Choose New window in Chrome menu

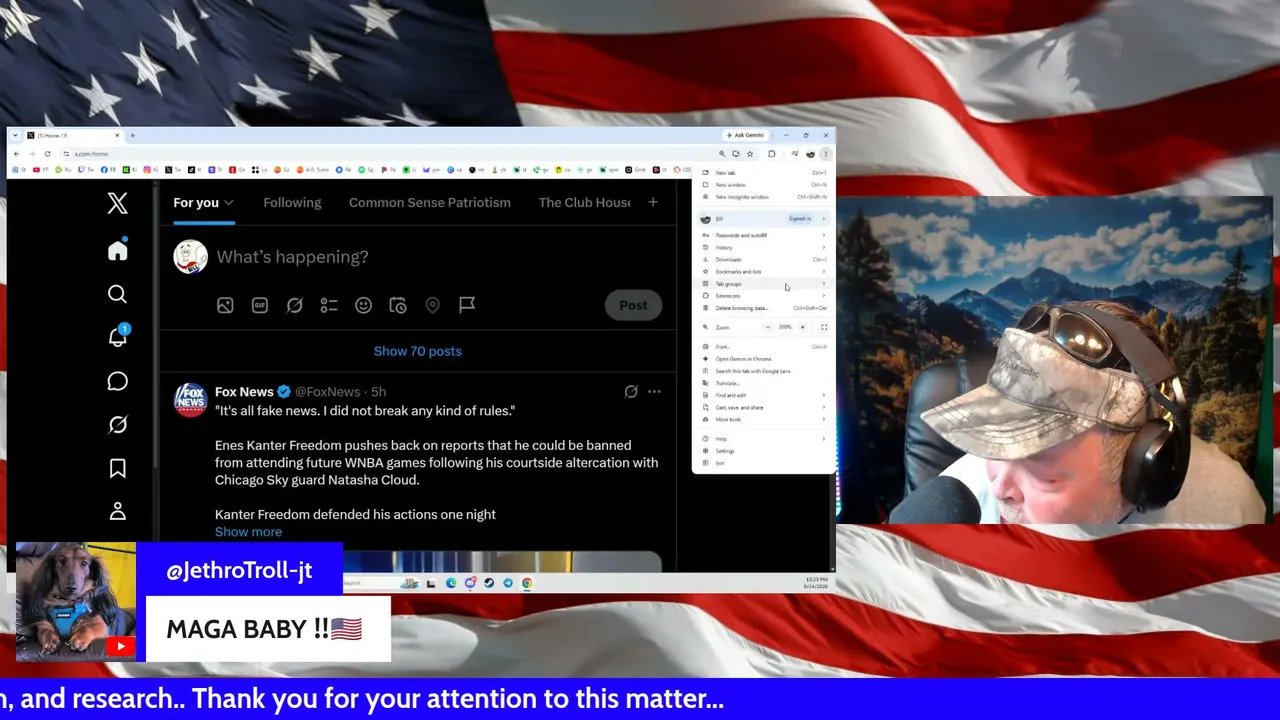pyautogui.click(x=763, y=185)
